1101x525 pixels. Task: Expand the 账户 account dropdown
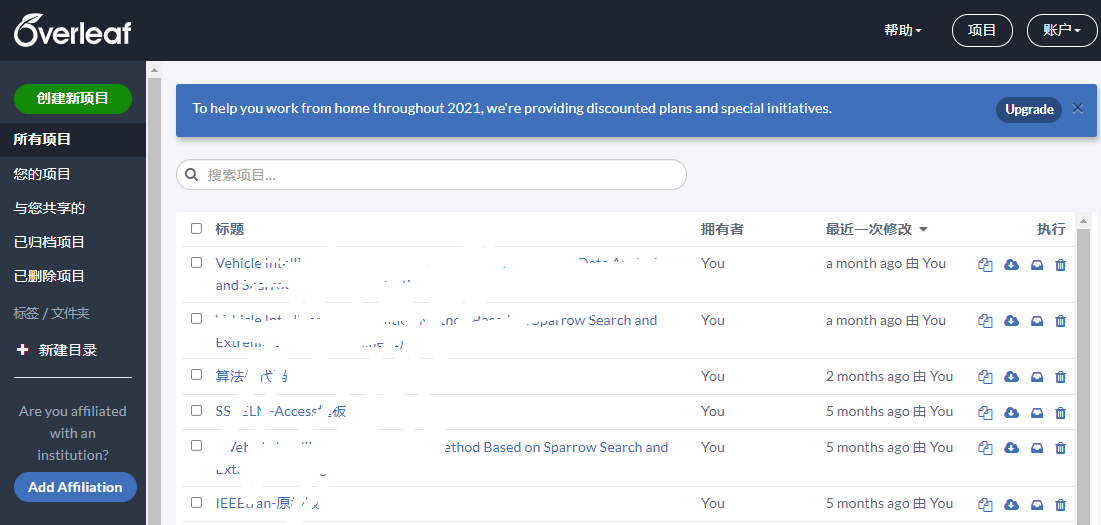1061,30
